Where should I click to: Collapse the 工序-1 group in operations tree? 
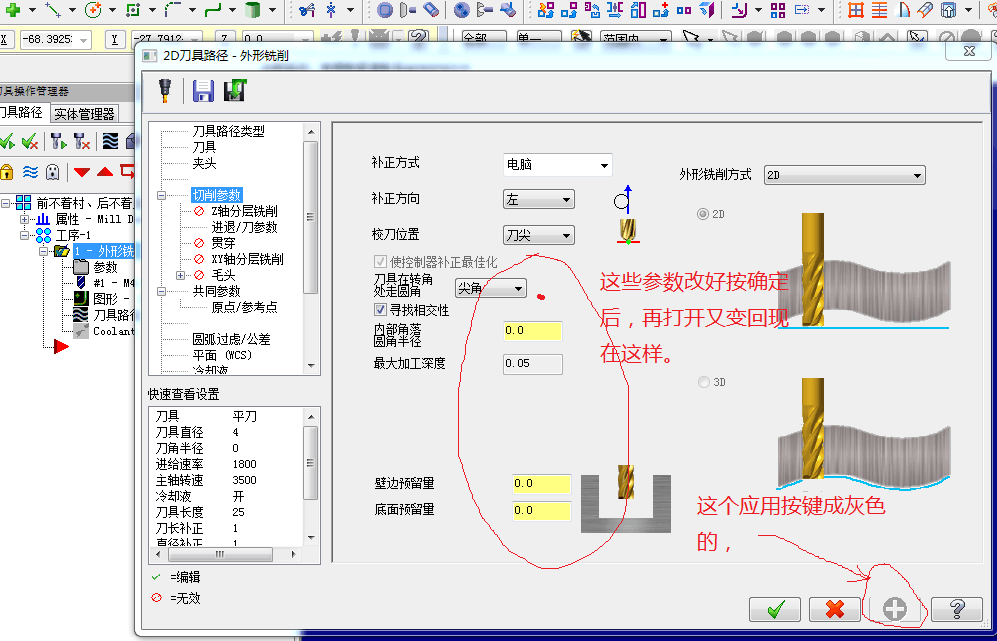pyautogui.click(x=25, y=235)
